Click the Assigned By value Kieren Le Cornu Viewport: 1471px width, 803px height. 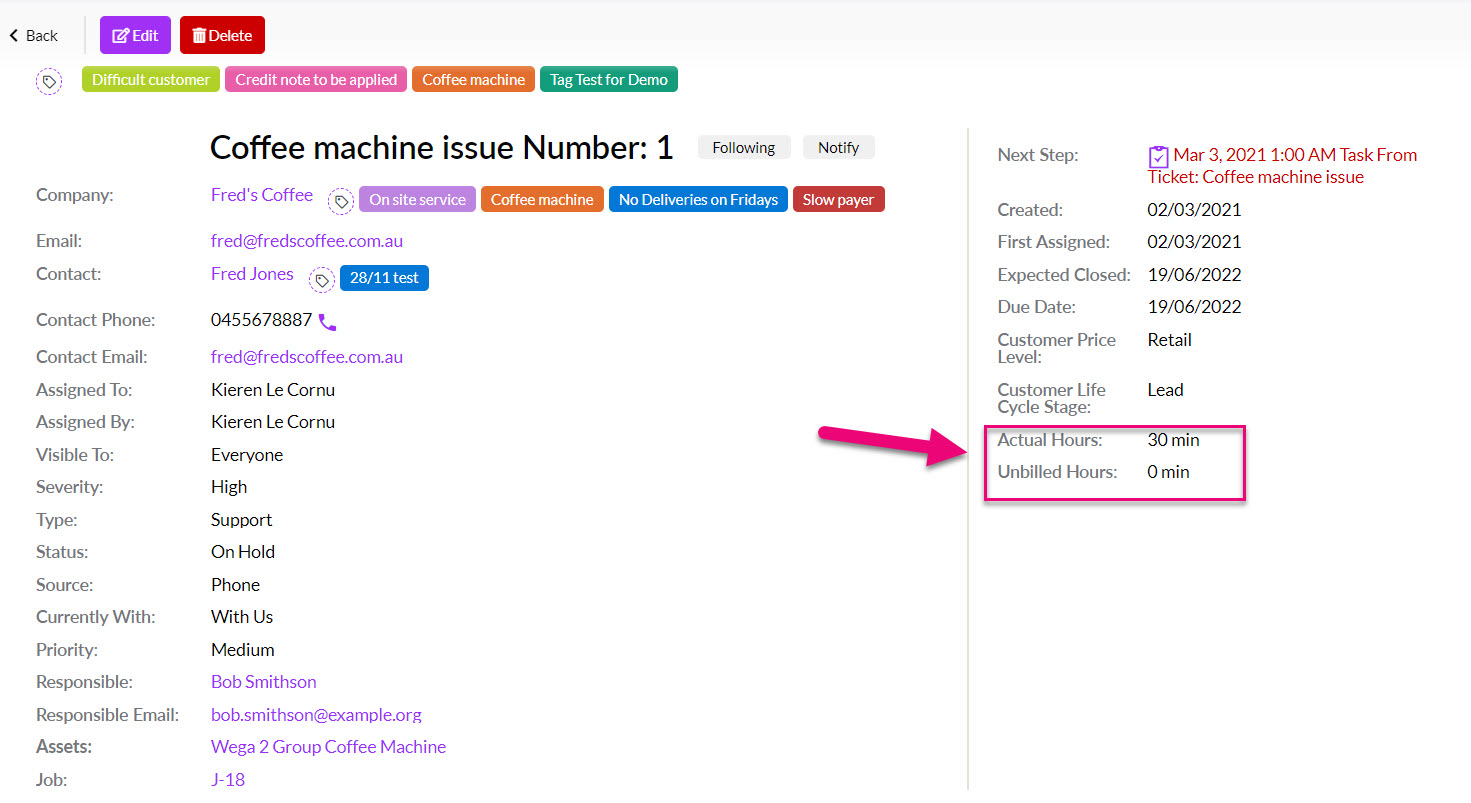pyautogui.click(x=273, y=422)
